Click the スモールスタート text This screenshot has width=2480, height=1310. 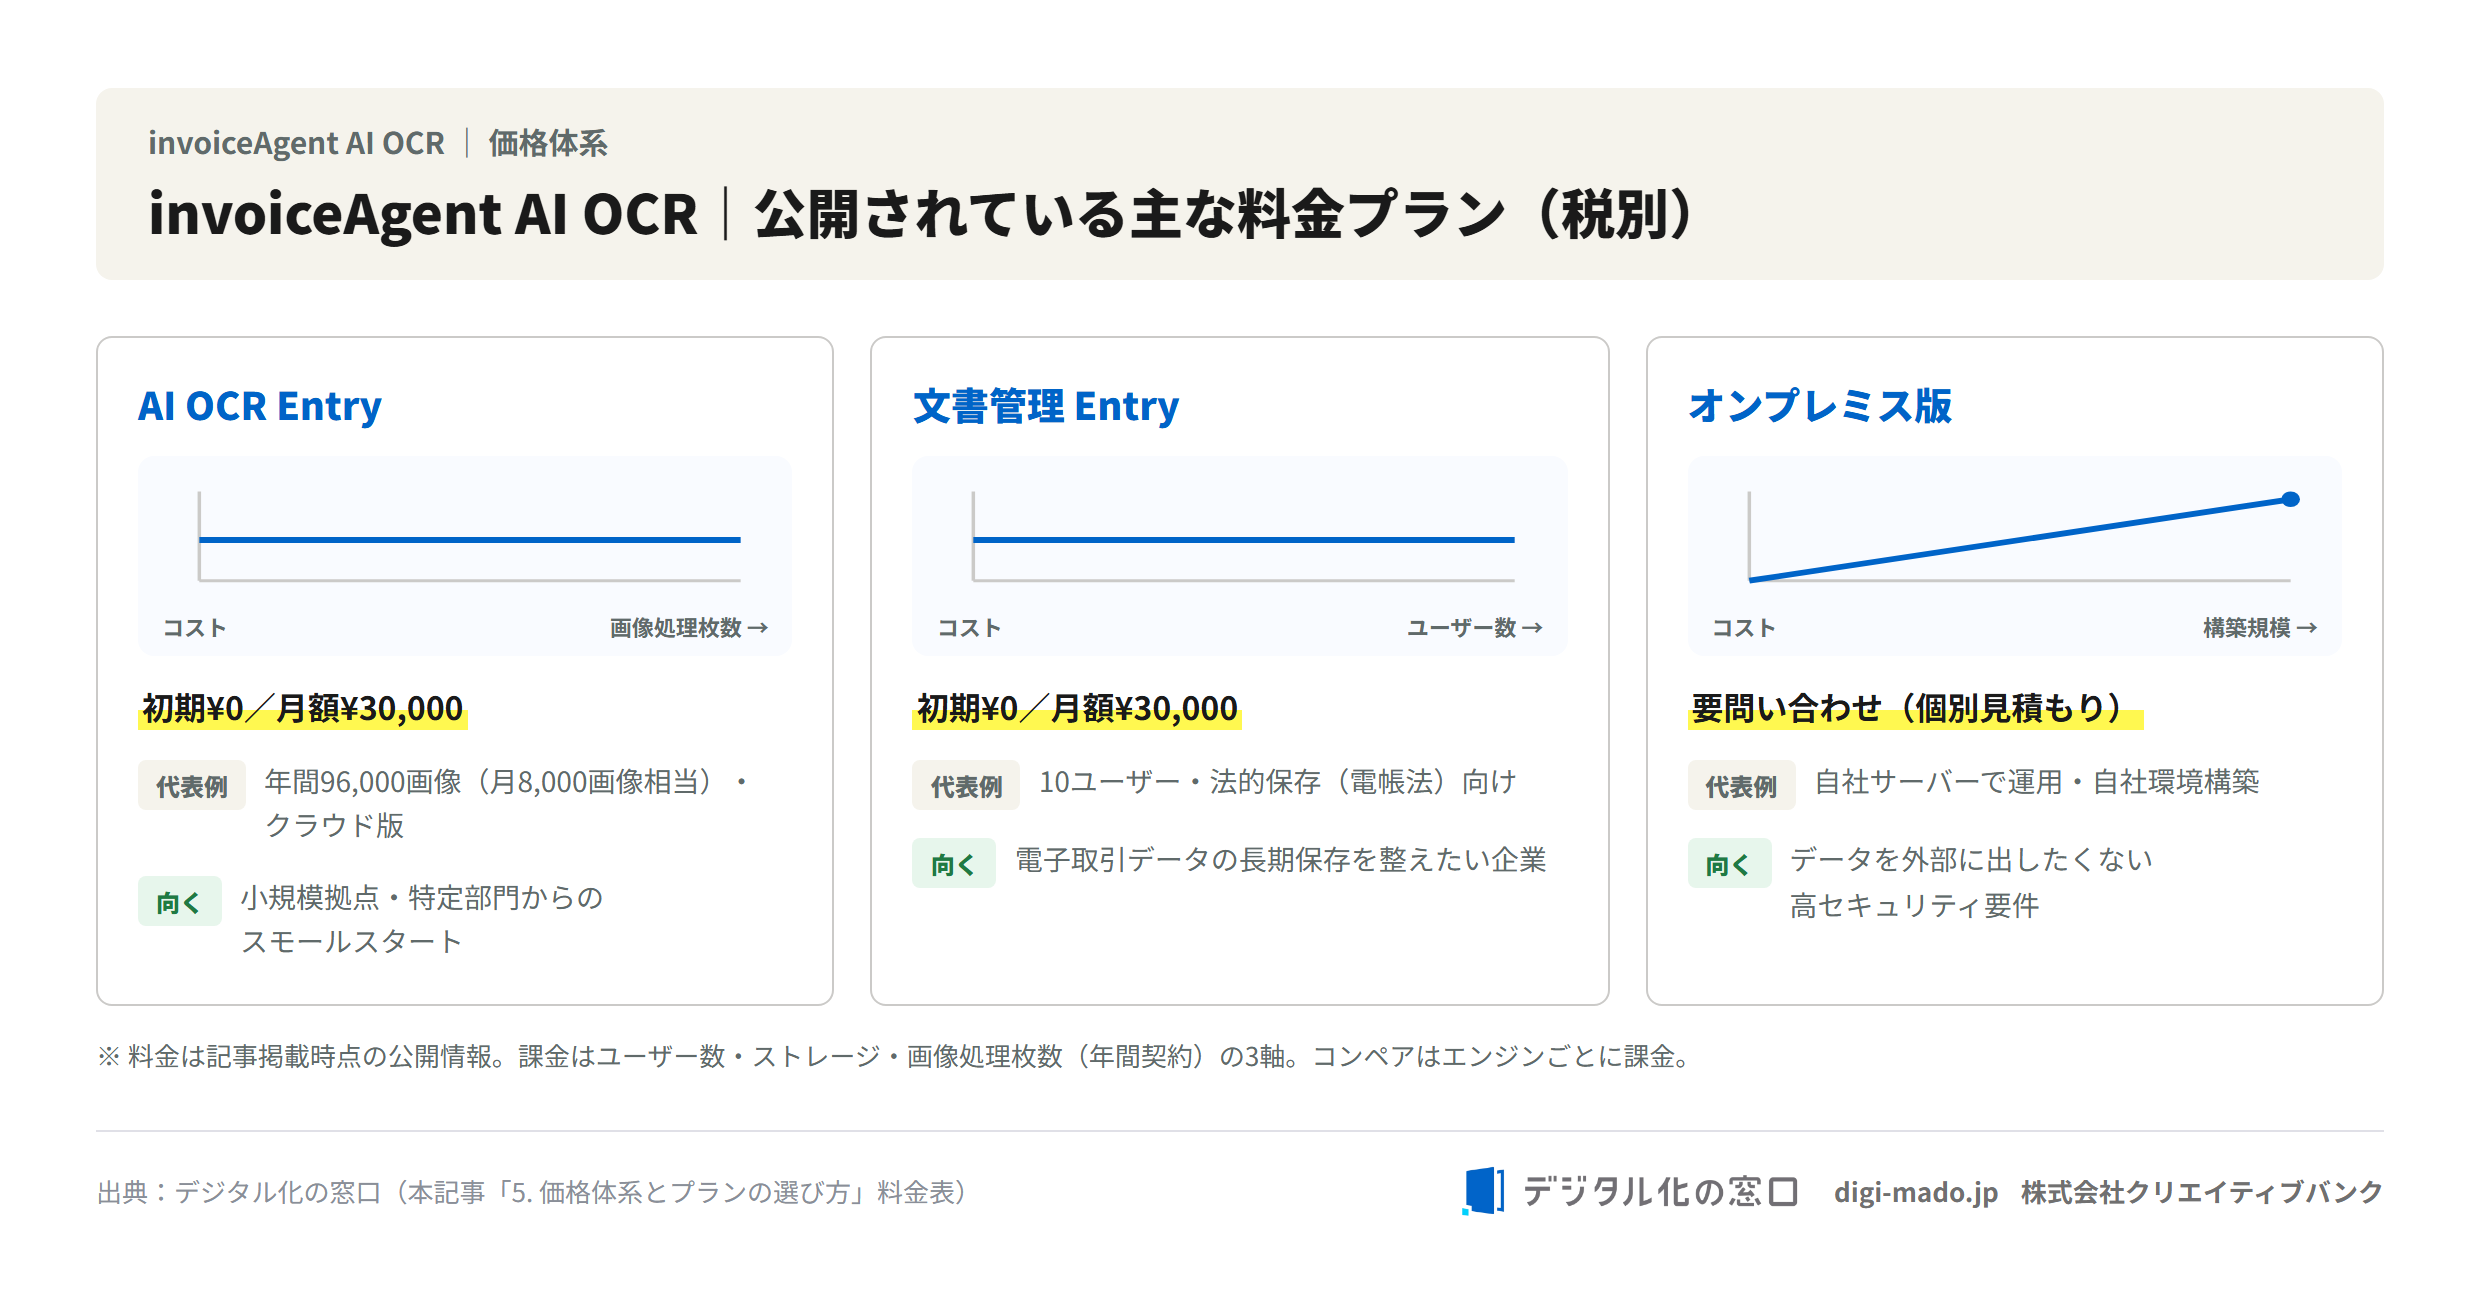tap(352, 942)
